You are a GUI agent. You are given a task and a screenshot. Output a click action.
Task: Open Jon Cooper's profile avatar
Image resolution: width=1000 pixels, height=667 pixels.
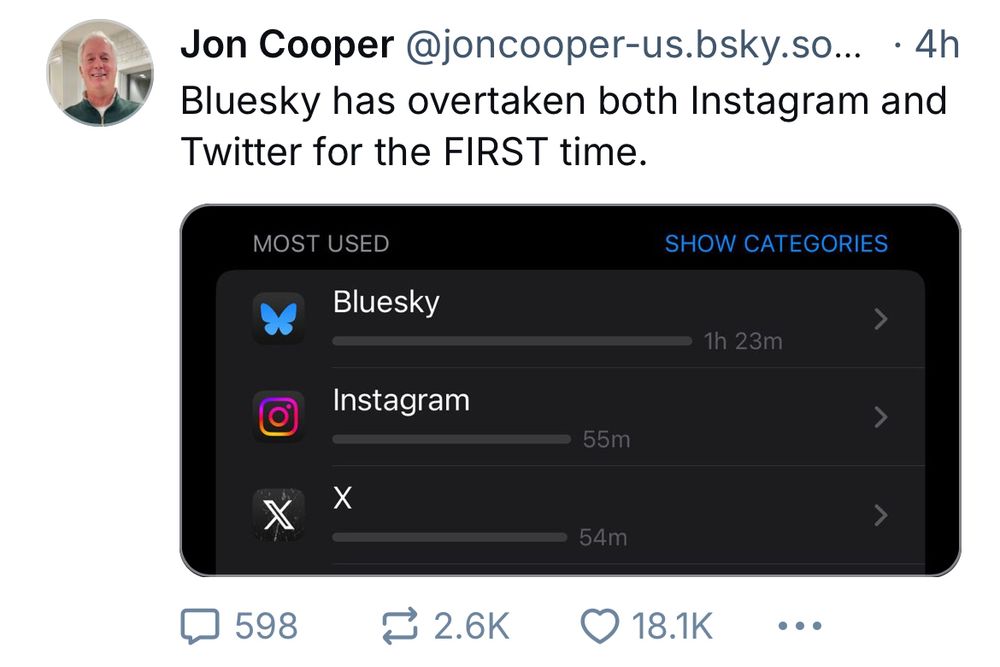(100, 73)
